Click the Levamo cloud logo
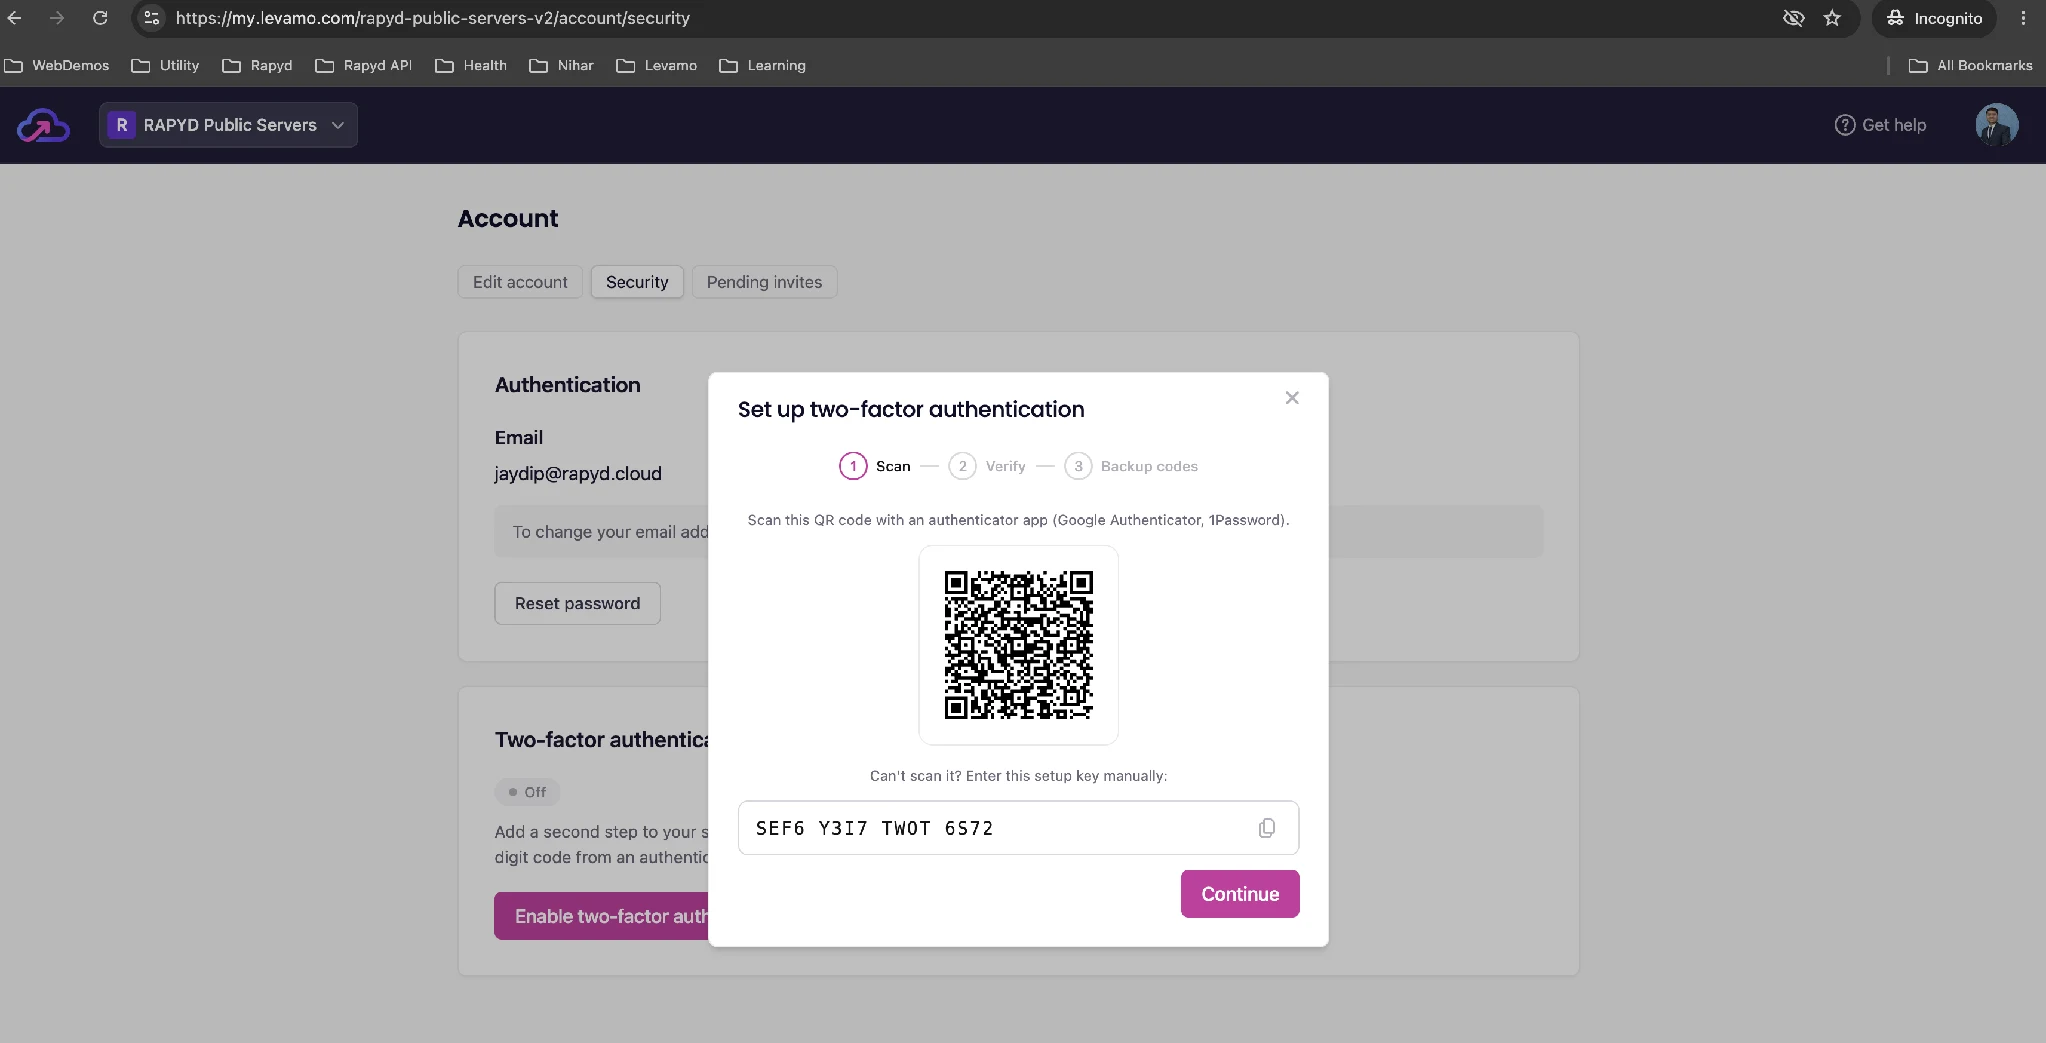Viewport: 2046px width, 1043px height. (43, 125)
